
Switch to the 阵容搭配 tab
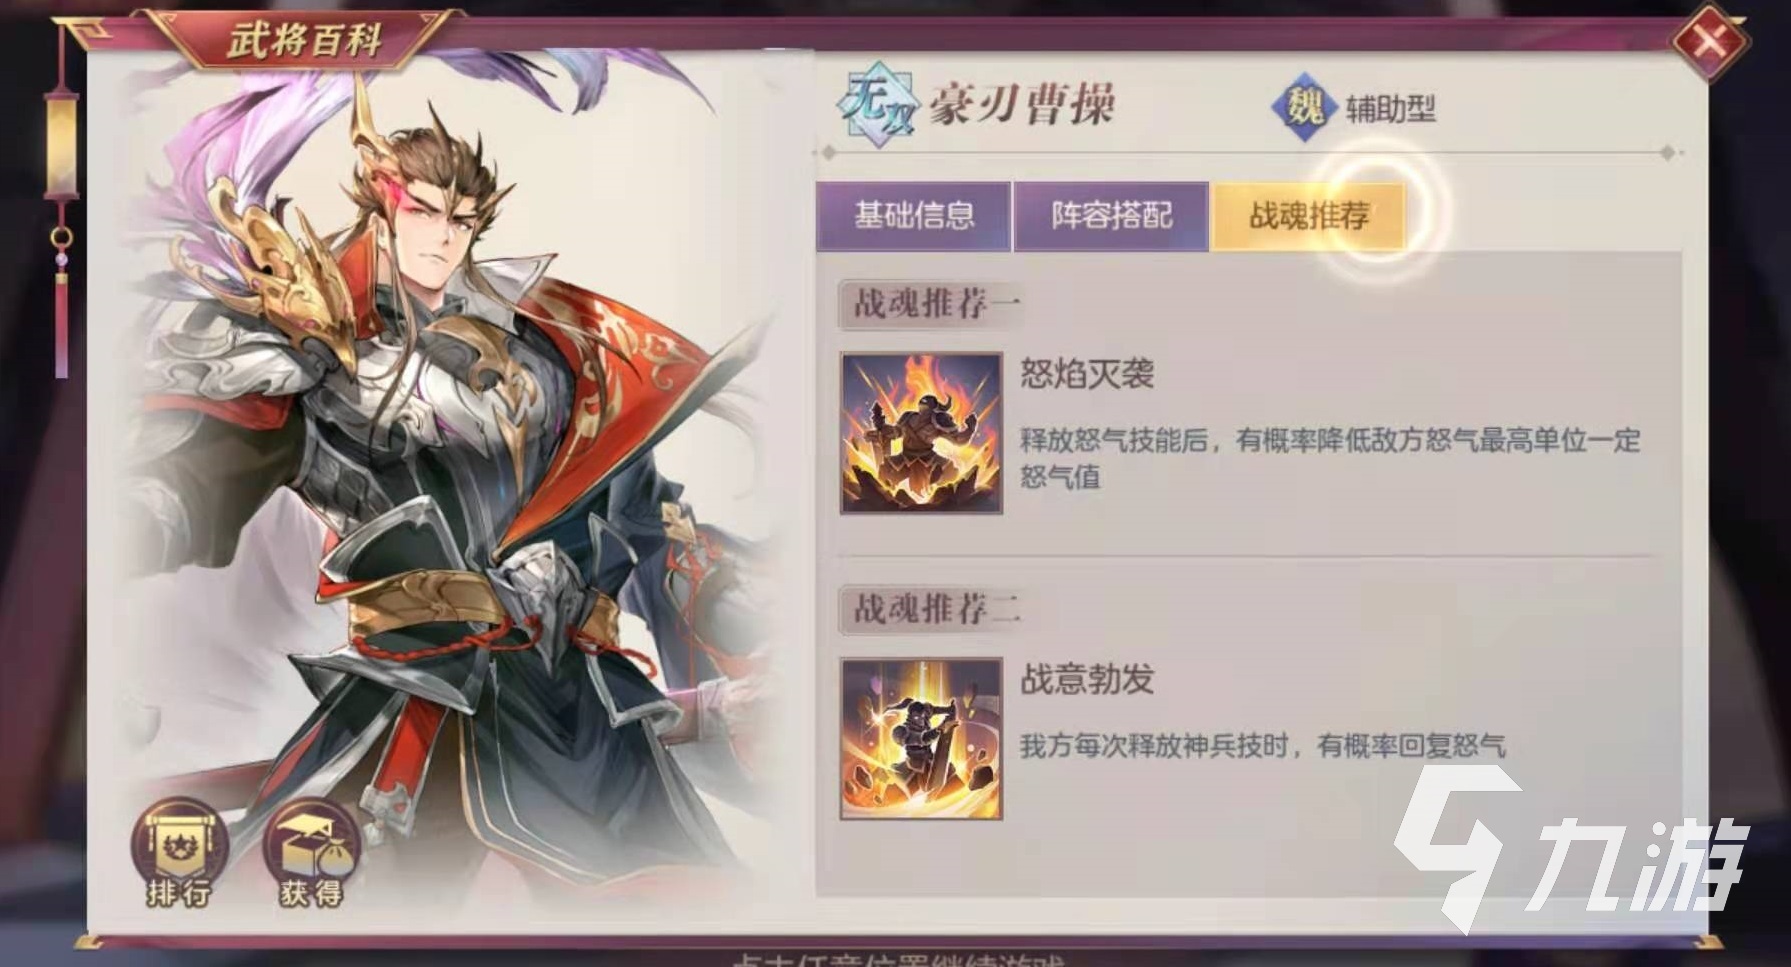pyautogui.click(x=1111, y=216)
